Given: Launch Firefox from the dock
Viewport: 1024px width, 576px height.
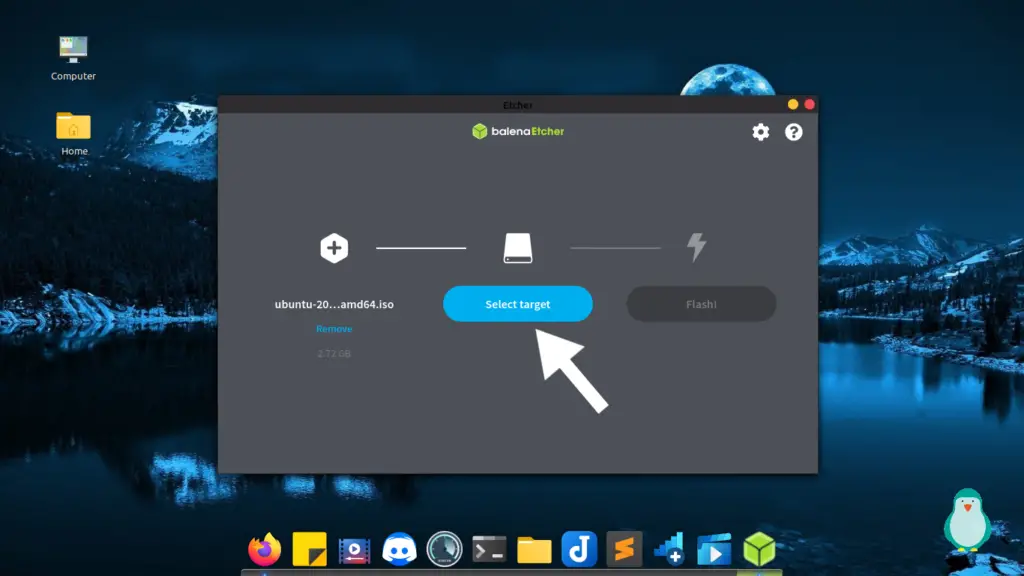Looking at the screenshot, I should coord(264,549).
